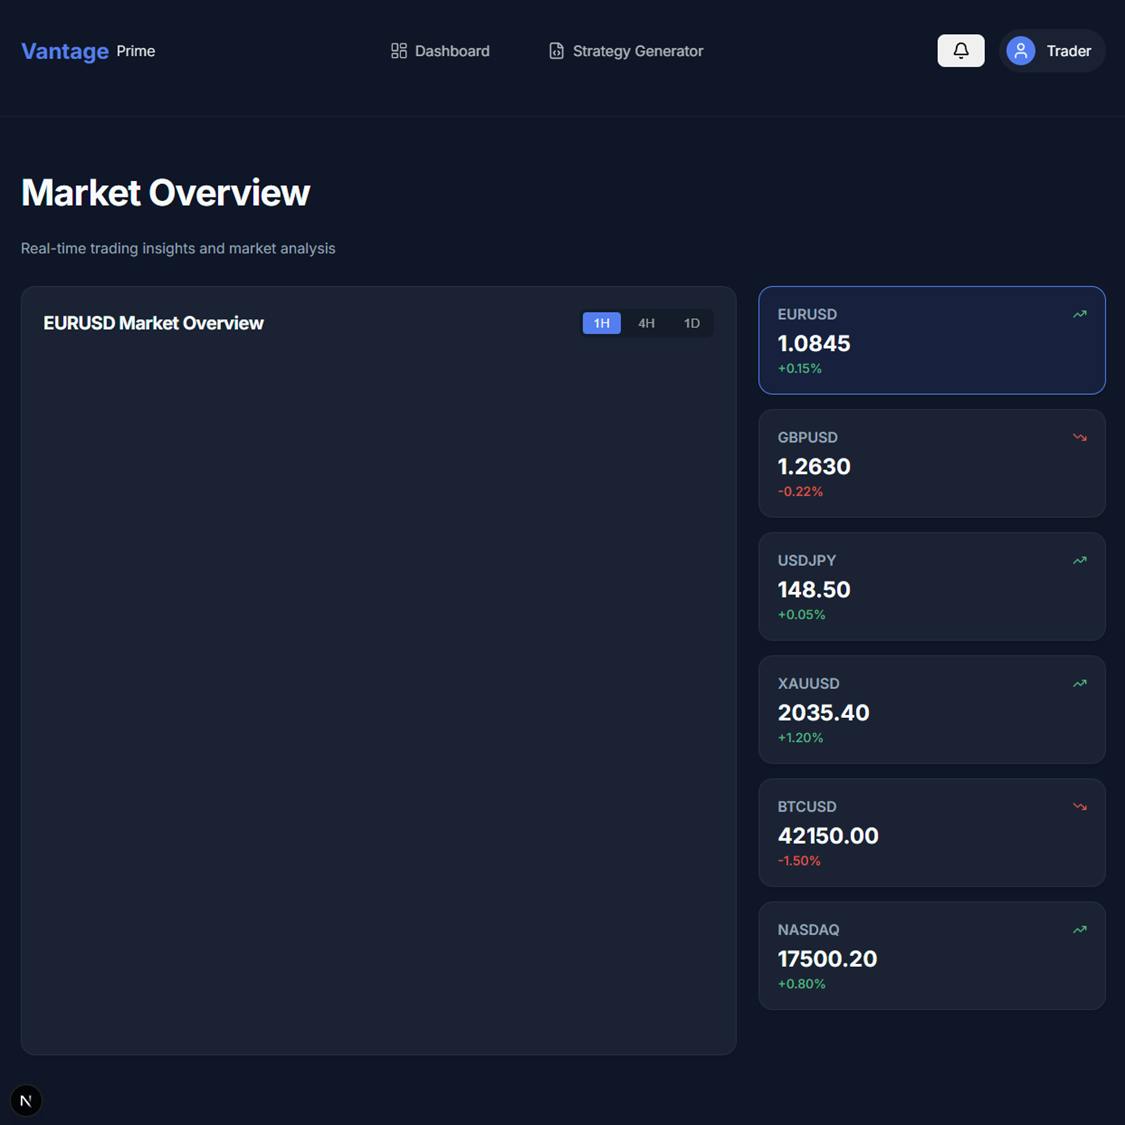
Task: Select the XAUUSD market card
Action: (x=931, y=710)
